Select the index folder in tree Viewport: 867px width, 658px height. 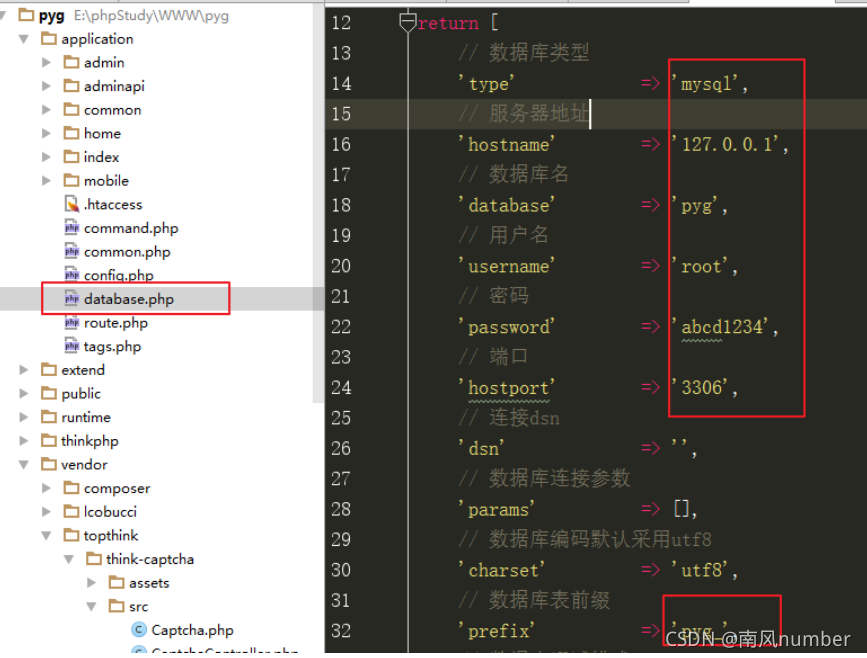101,157
